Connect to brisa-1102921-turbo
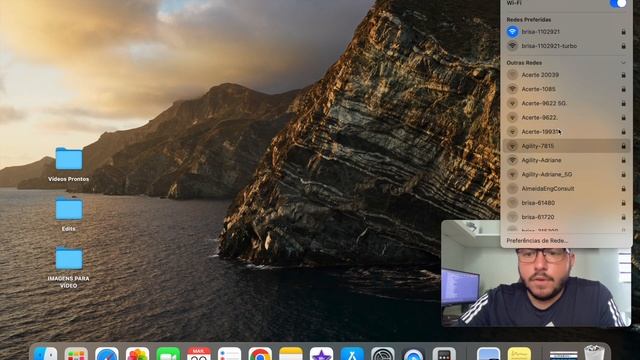 coord(566,46)
